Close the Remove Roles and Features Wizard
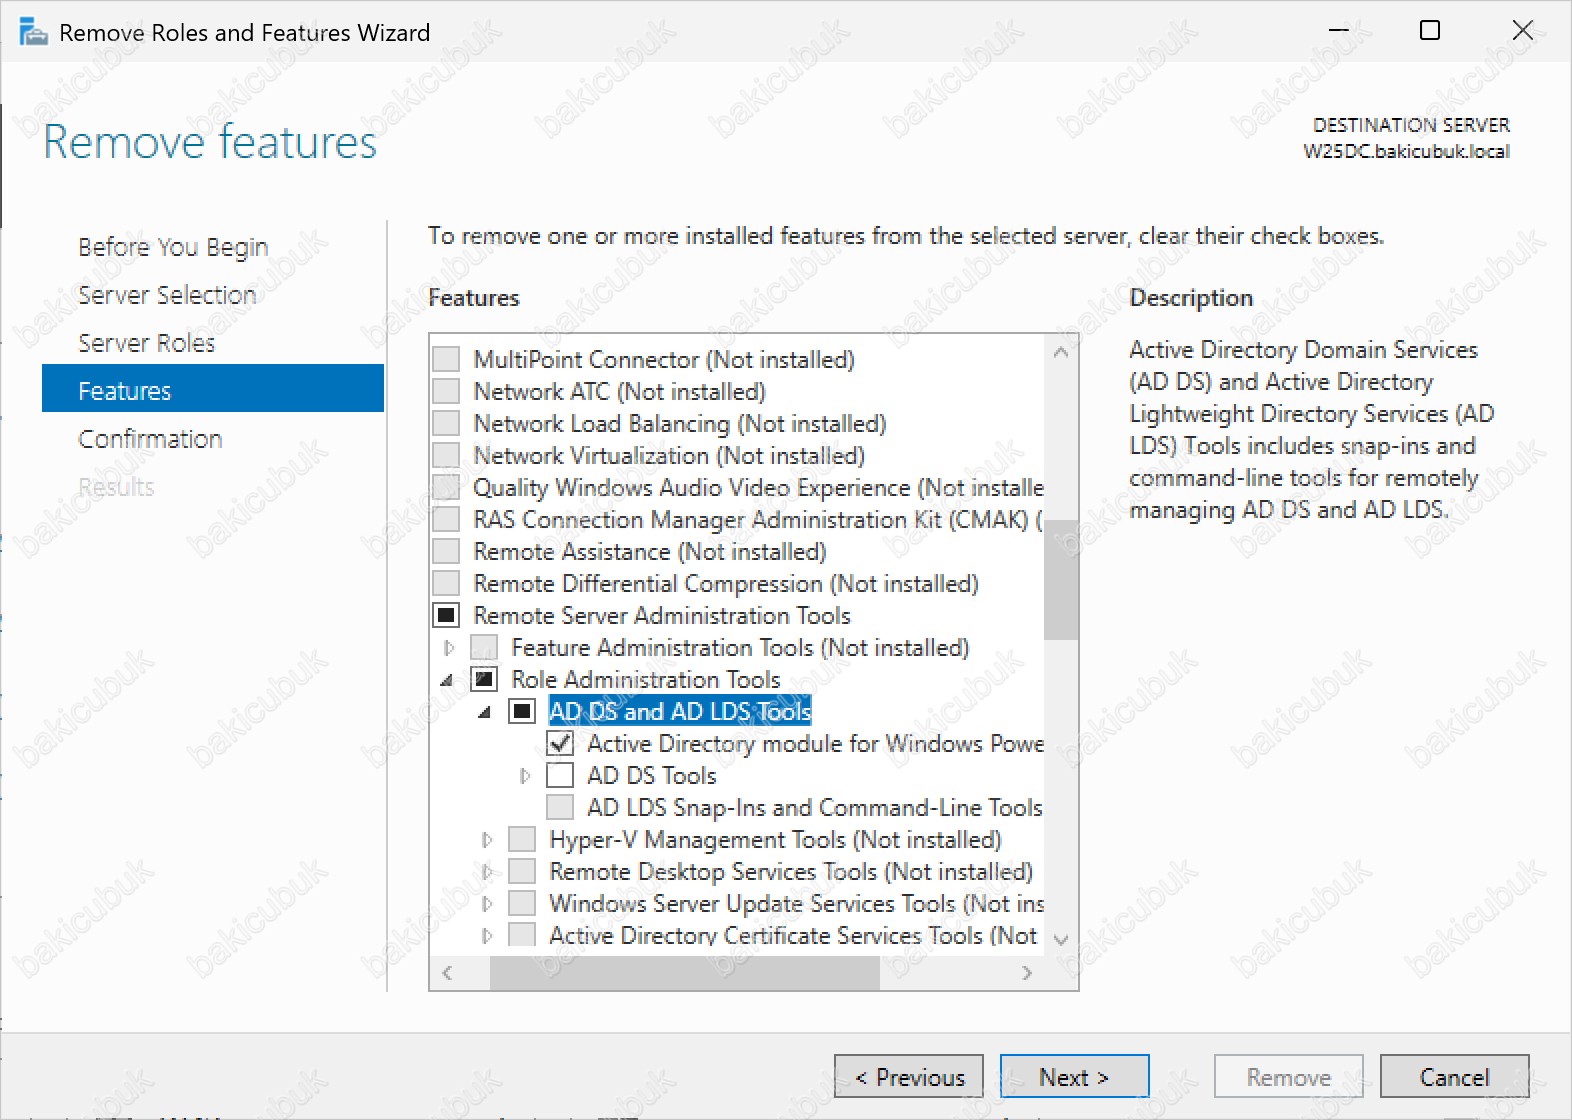 1522,30
